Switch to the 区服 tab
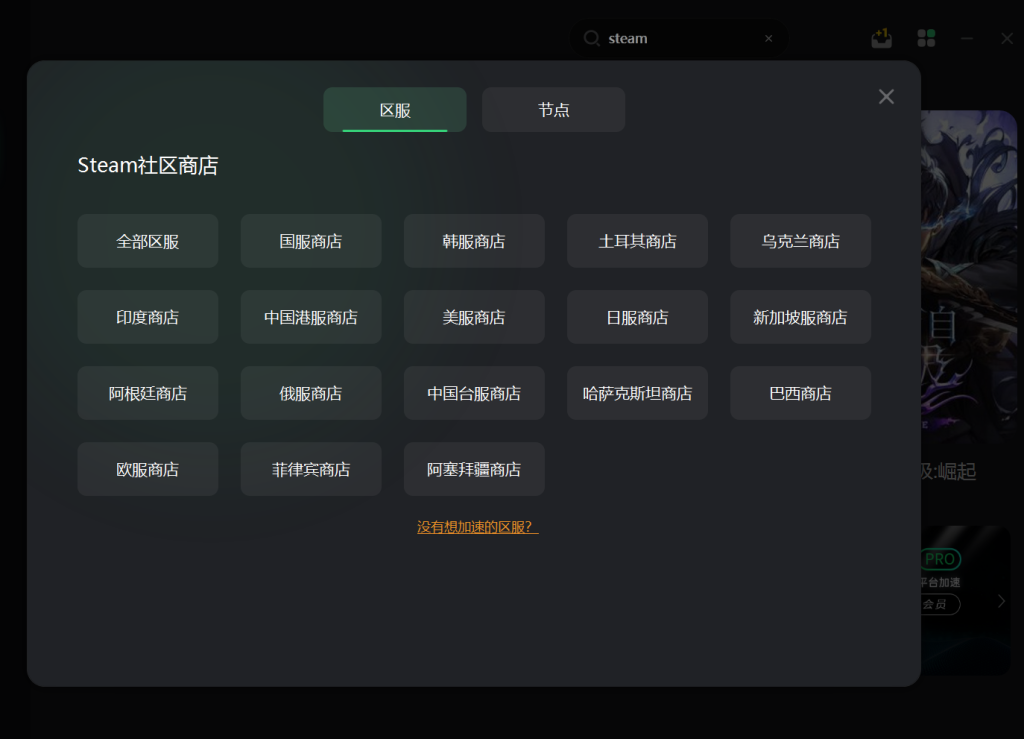The image size is (1024, 739). coord(395,110)
